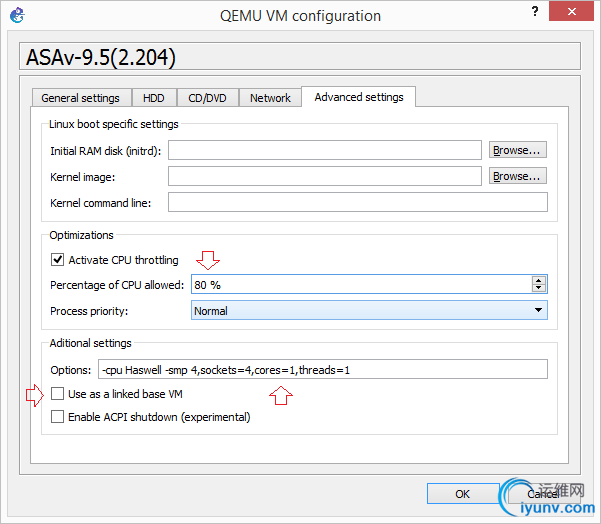This screenshot has height=524, width=601.
Task: Click into the Kernel command line field
Action: (x=357, y=203)
